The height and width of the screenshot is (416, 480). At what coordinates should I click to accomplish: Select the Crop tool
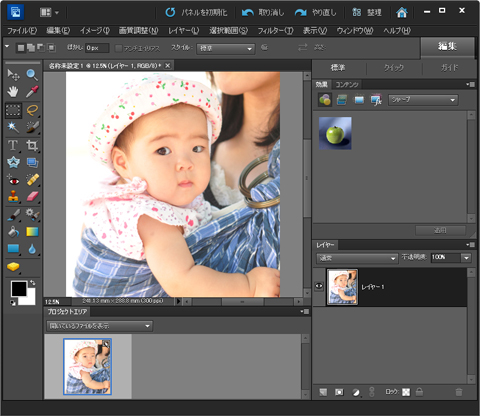click(32, 146)
